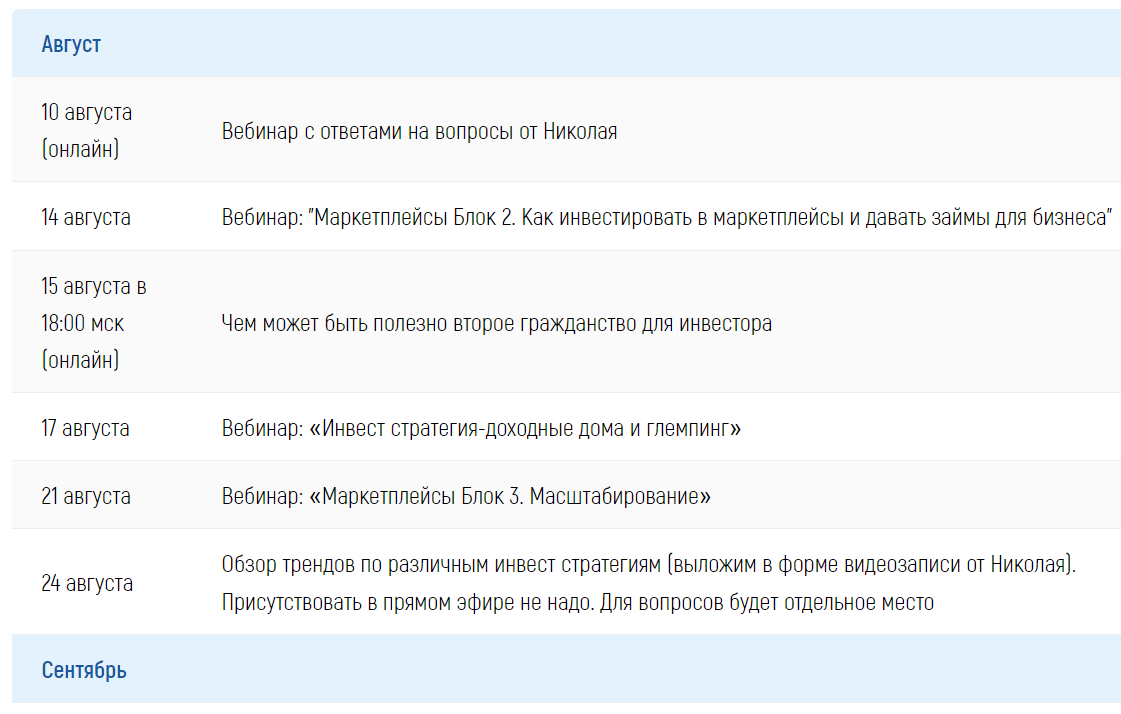This screenshot has height=714, width=1121.
Task: Click Вебинар с ответами на вопросы от Николая
Action: (420, 132)
